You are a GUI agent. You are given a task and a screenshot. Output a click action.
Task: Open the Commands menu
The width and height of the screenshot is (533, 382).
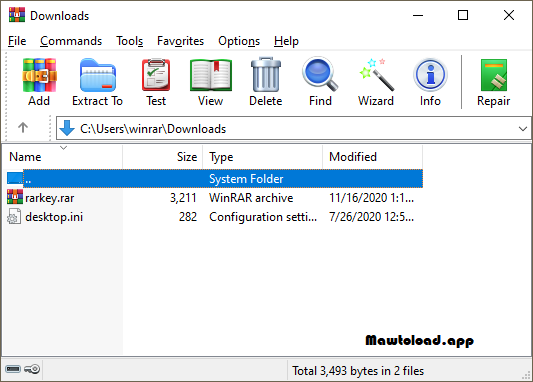point(71,41)
